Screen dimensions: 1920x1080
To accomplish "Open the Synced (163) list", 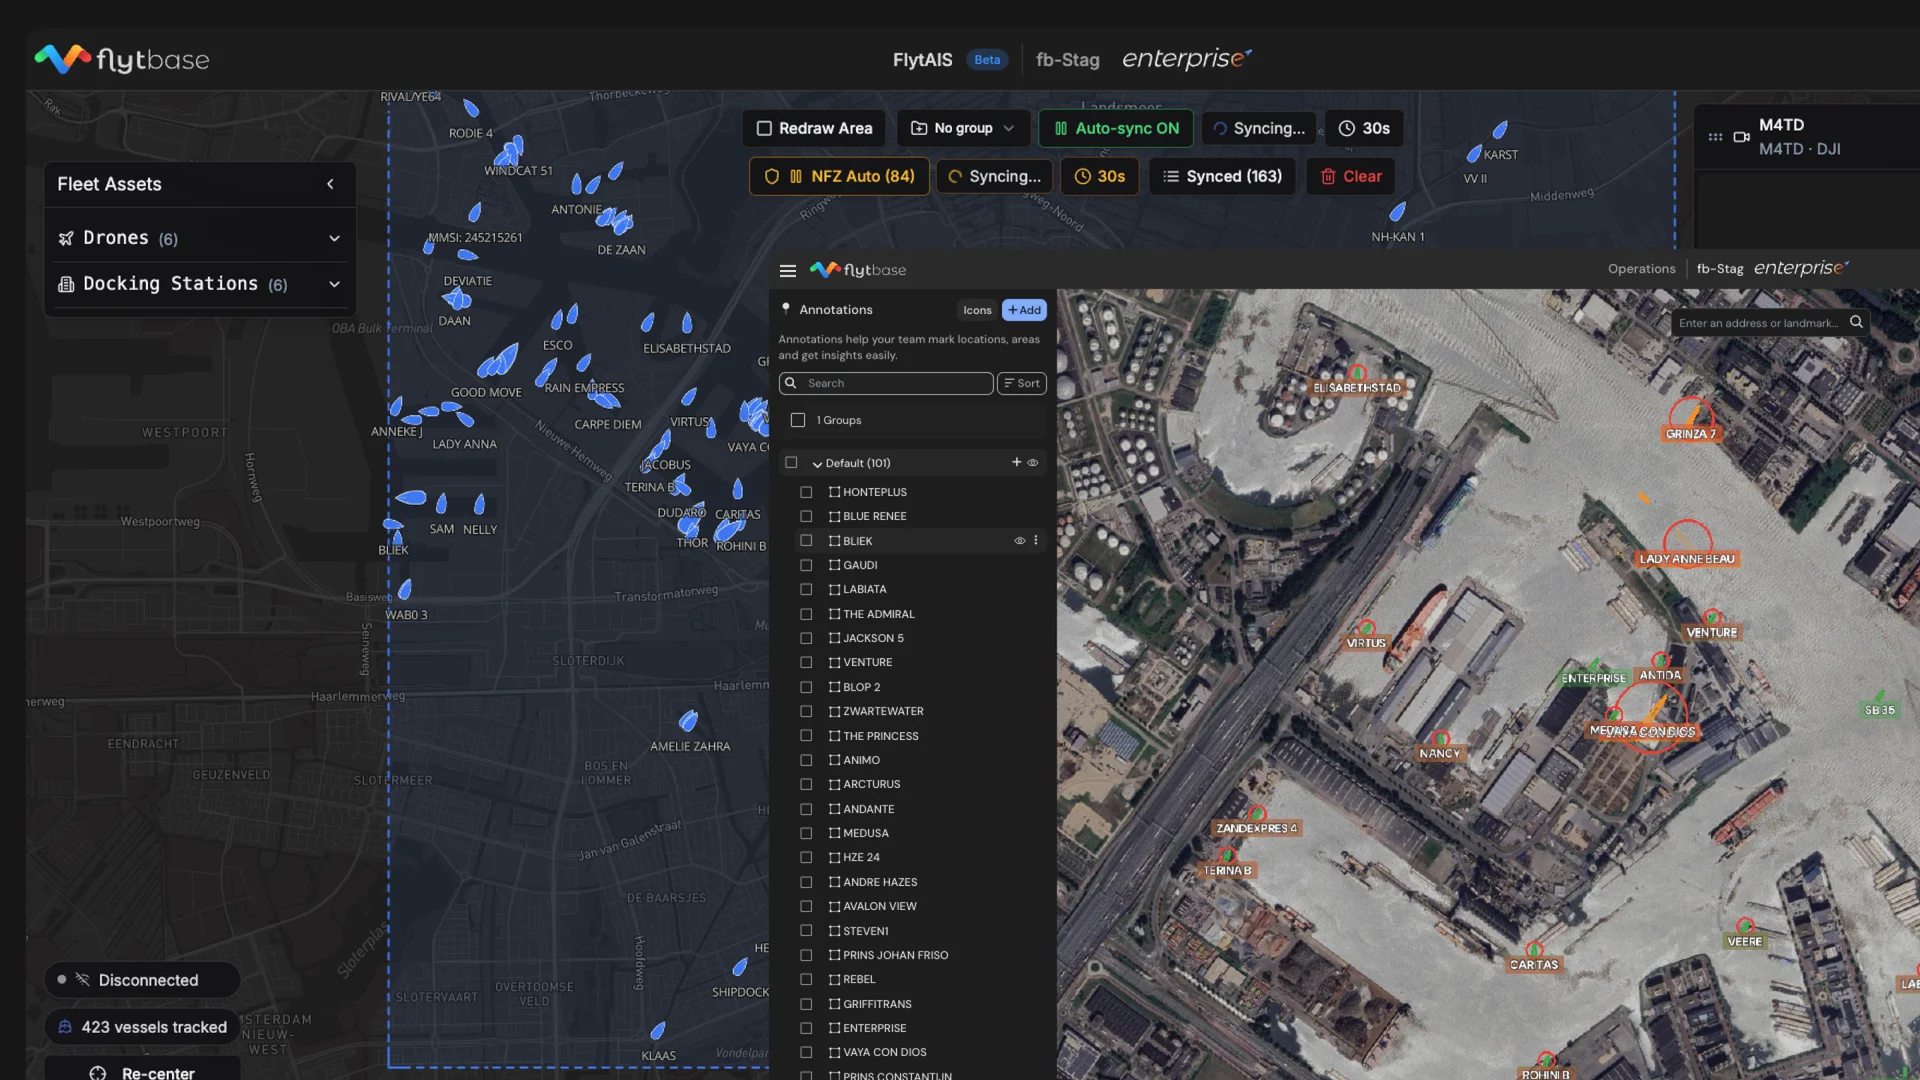I will (1222, 176).
